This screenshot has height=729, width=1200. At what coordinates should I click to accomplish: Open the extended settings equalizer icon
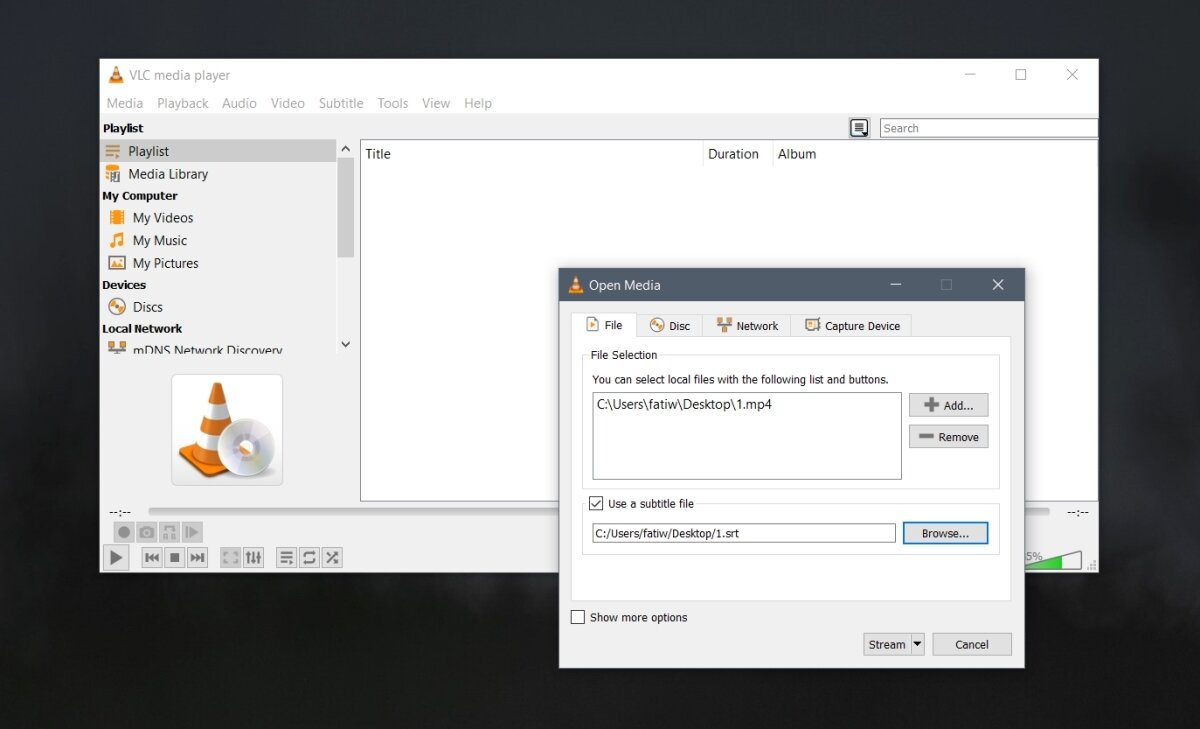point(254,558)
